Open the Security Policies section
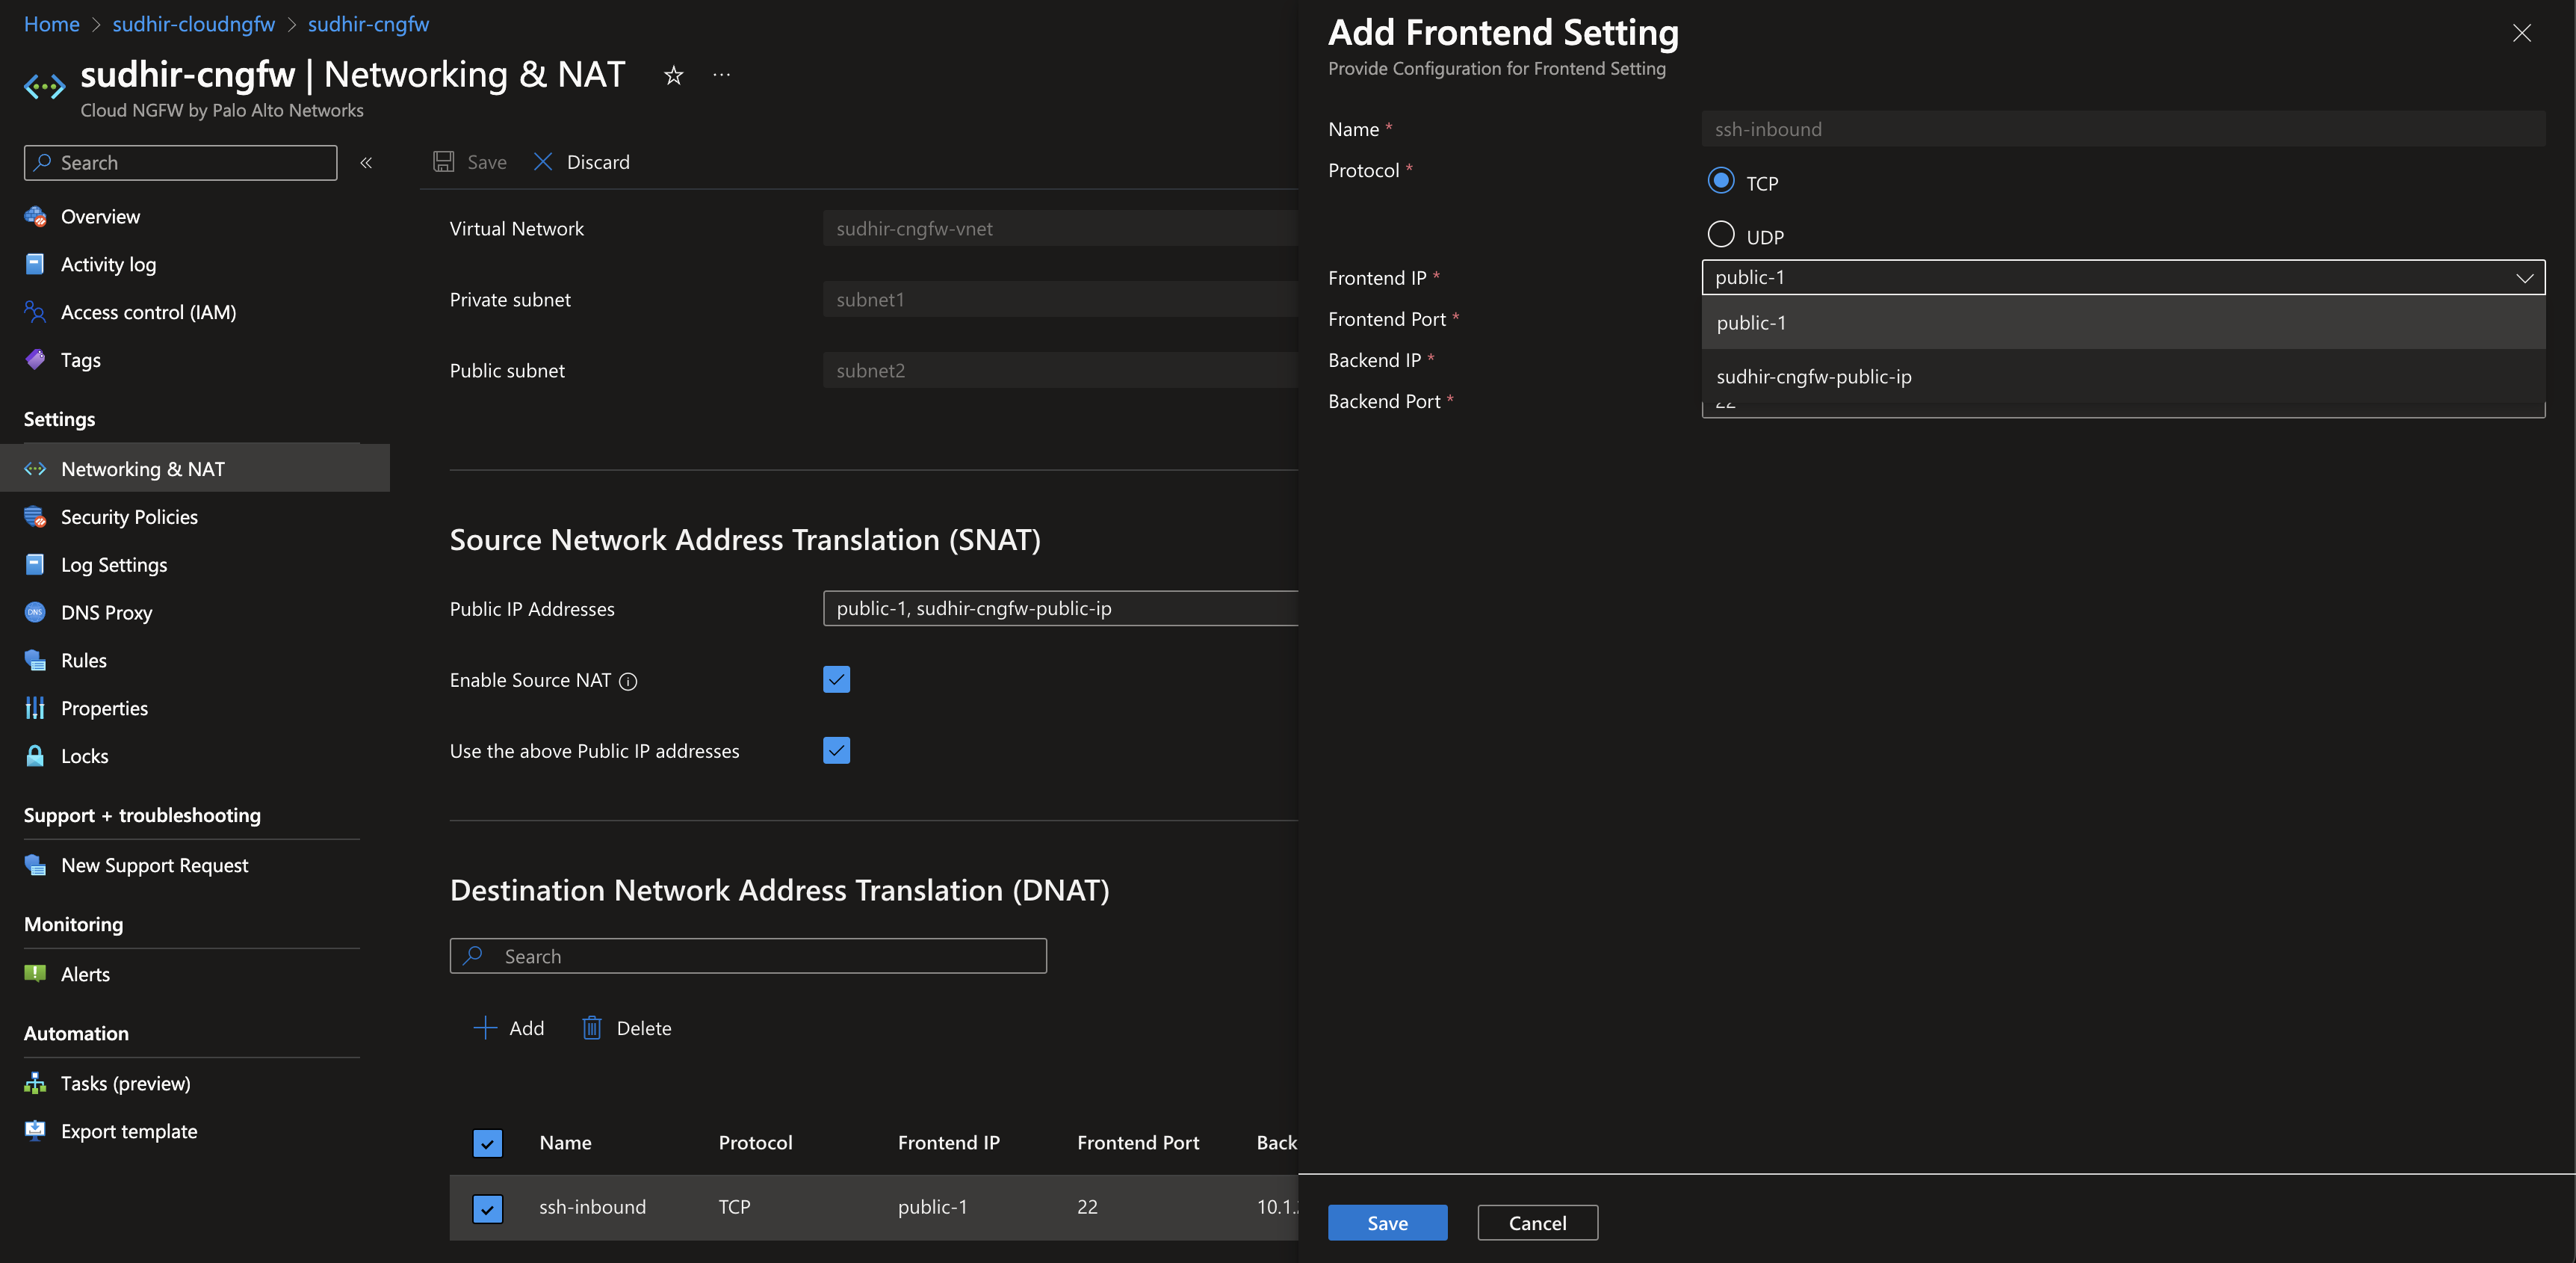 coord(129,516)
